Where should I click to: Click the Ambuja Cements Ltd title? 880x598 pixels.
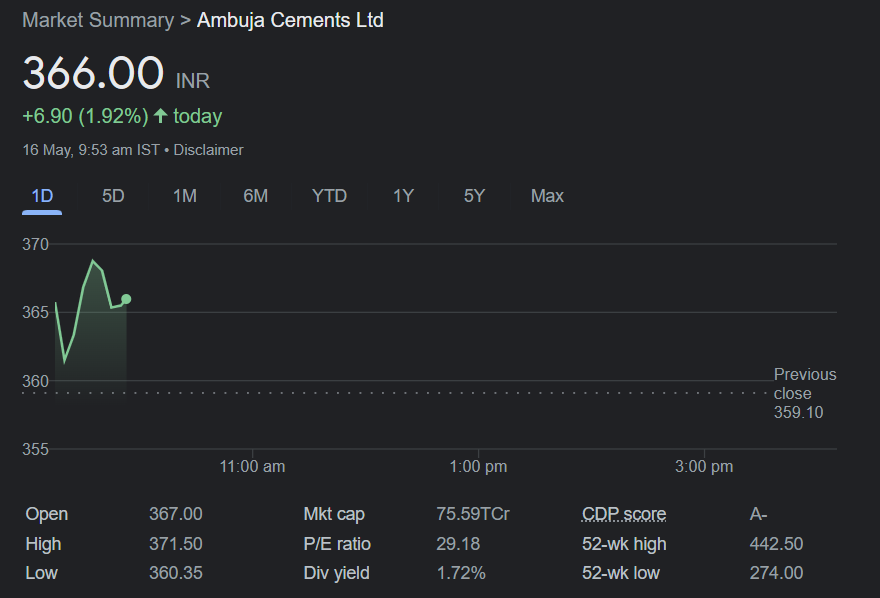point(290,20)
